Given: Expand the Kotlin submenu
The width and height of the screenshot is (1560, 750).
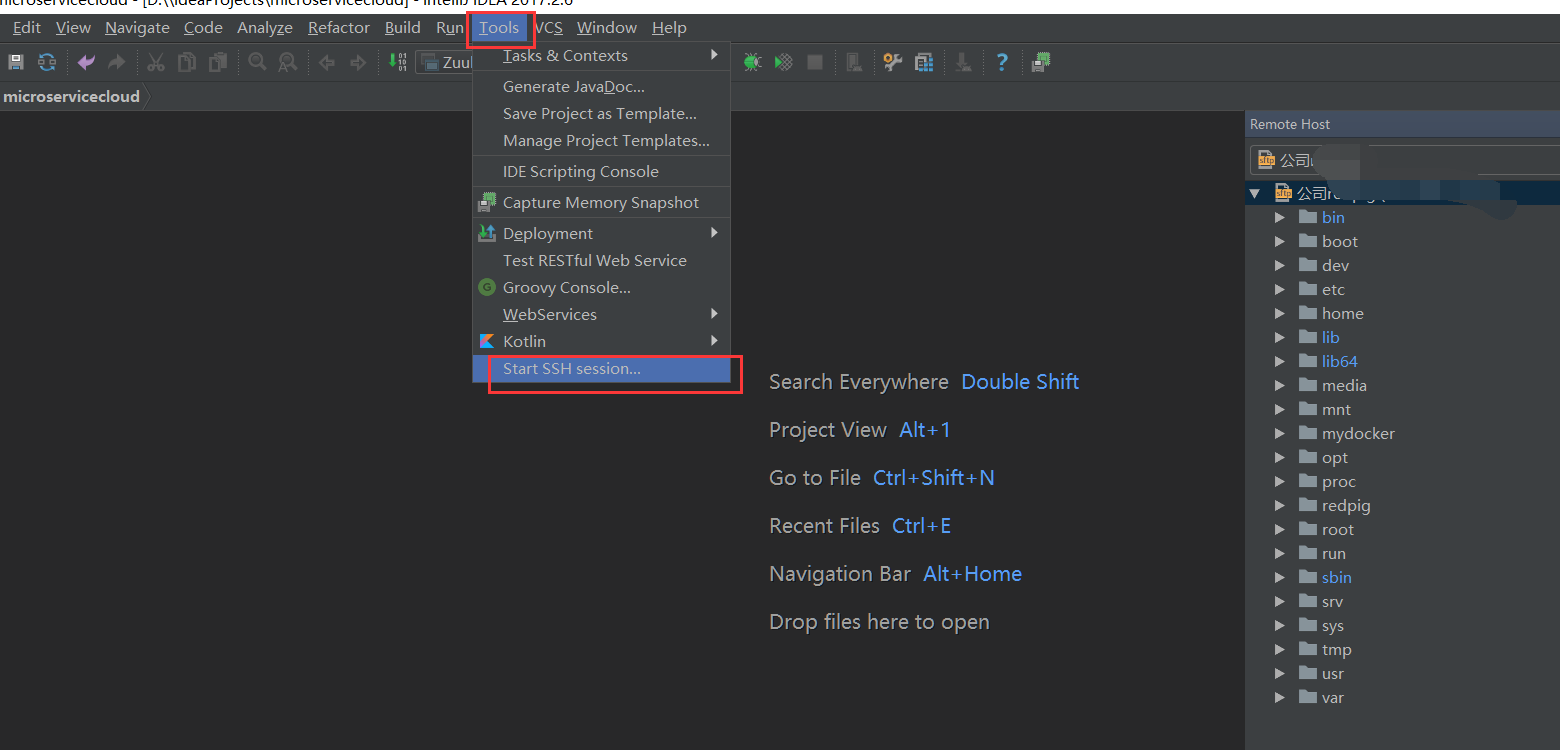Looking at the screenshot, I should click(601, 342).
